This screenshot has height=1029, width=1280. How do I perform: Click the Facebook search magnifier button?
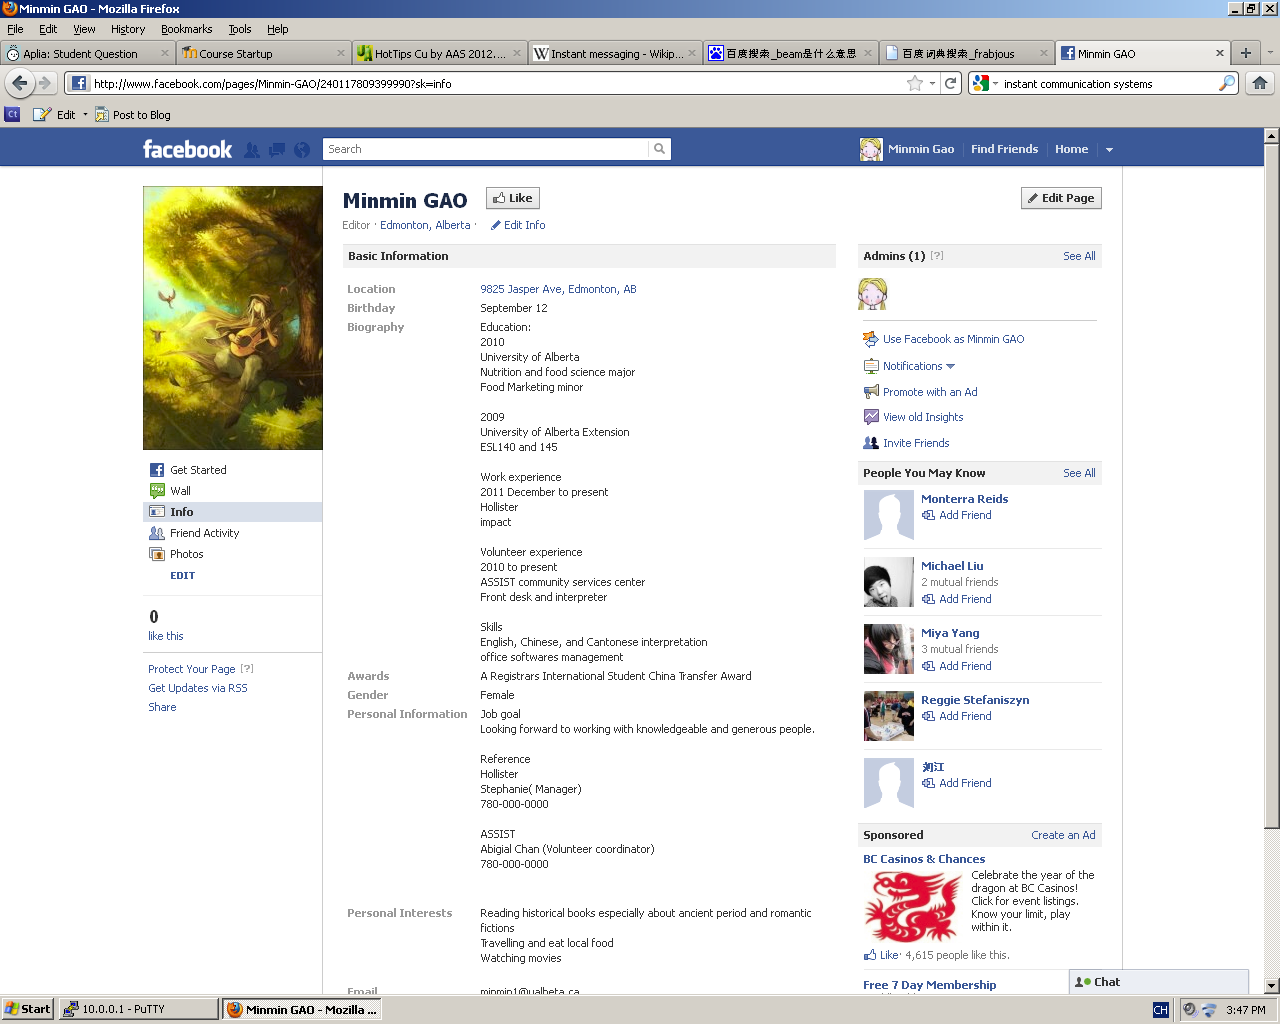[659, 149]
